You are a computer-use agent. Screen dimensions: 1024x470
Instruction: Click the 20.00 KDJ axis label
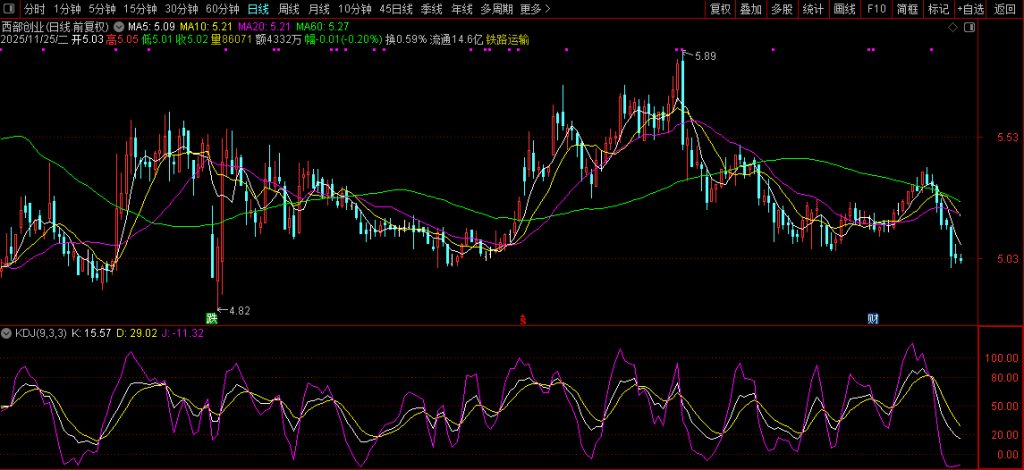(x=1006, y=435)
